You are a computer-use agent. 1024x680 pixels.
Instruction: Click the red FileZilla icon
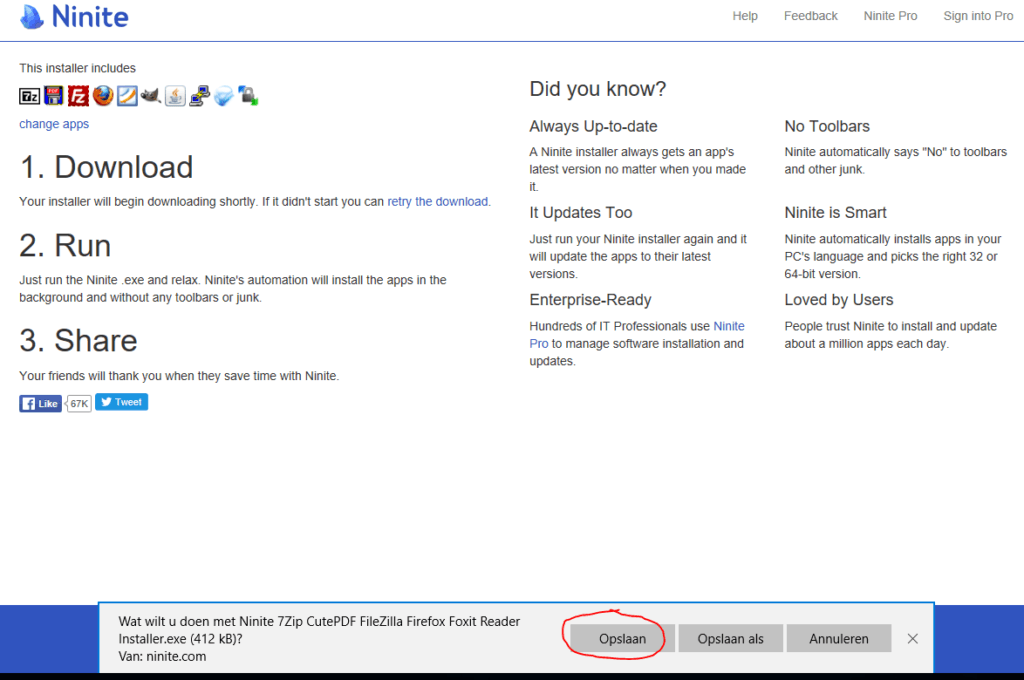click(x=78, y=96)
